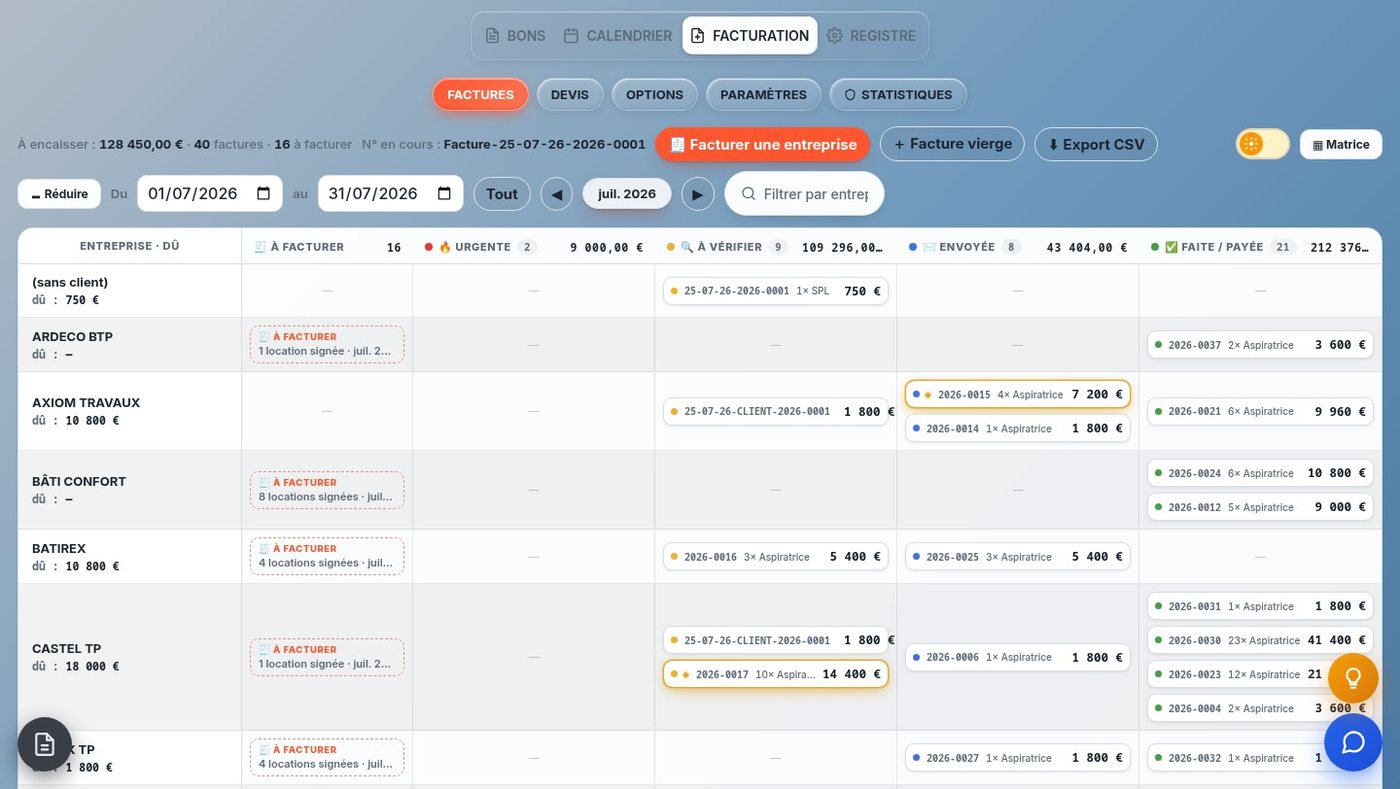This screenshot has width=1400, height=789.
Task: Open the chat bubble floating button
Action: [1353, 742]
